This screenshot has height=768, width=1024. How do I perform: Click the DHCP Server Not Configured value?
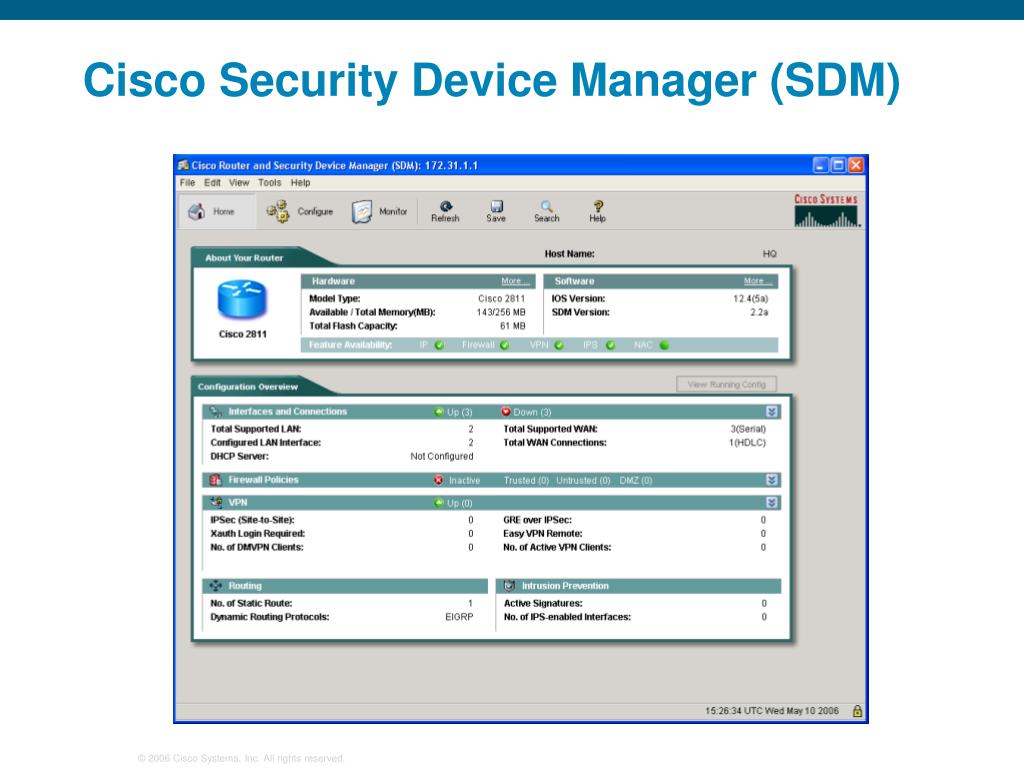click(x=441, y=456)
